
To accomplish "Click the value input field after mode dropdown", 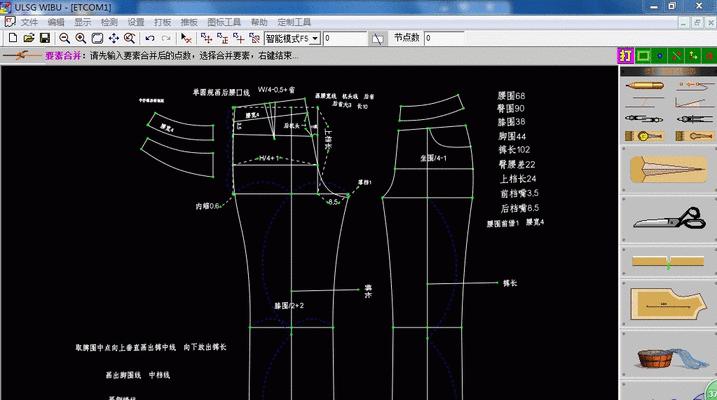I will tap(345, 38).
